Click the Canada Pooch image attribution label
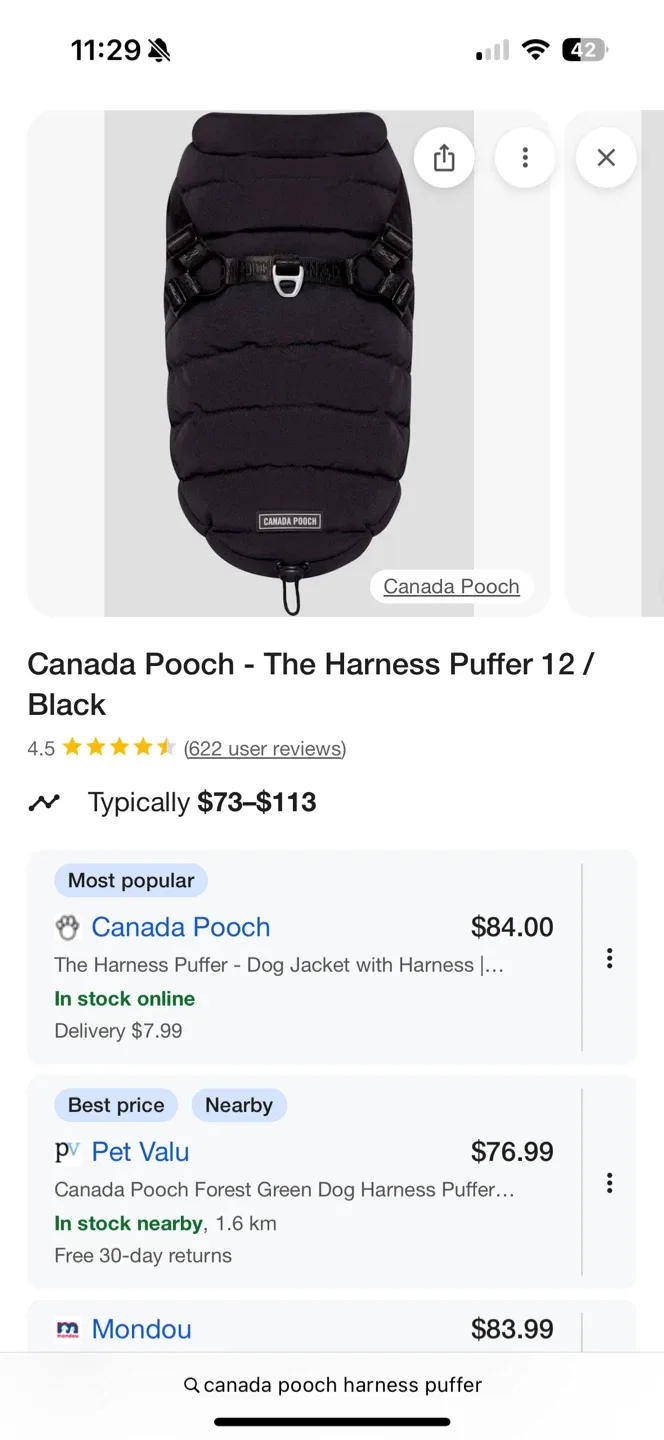This screenshot has height=1440, width=664. pyautogui.click(x=450, y=586)
